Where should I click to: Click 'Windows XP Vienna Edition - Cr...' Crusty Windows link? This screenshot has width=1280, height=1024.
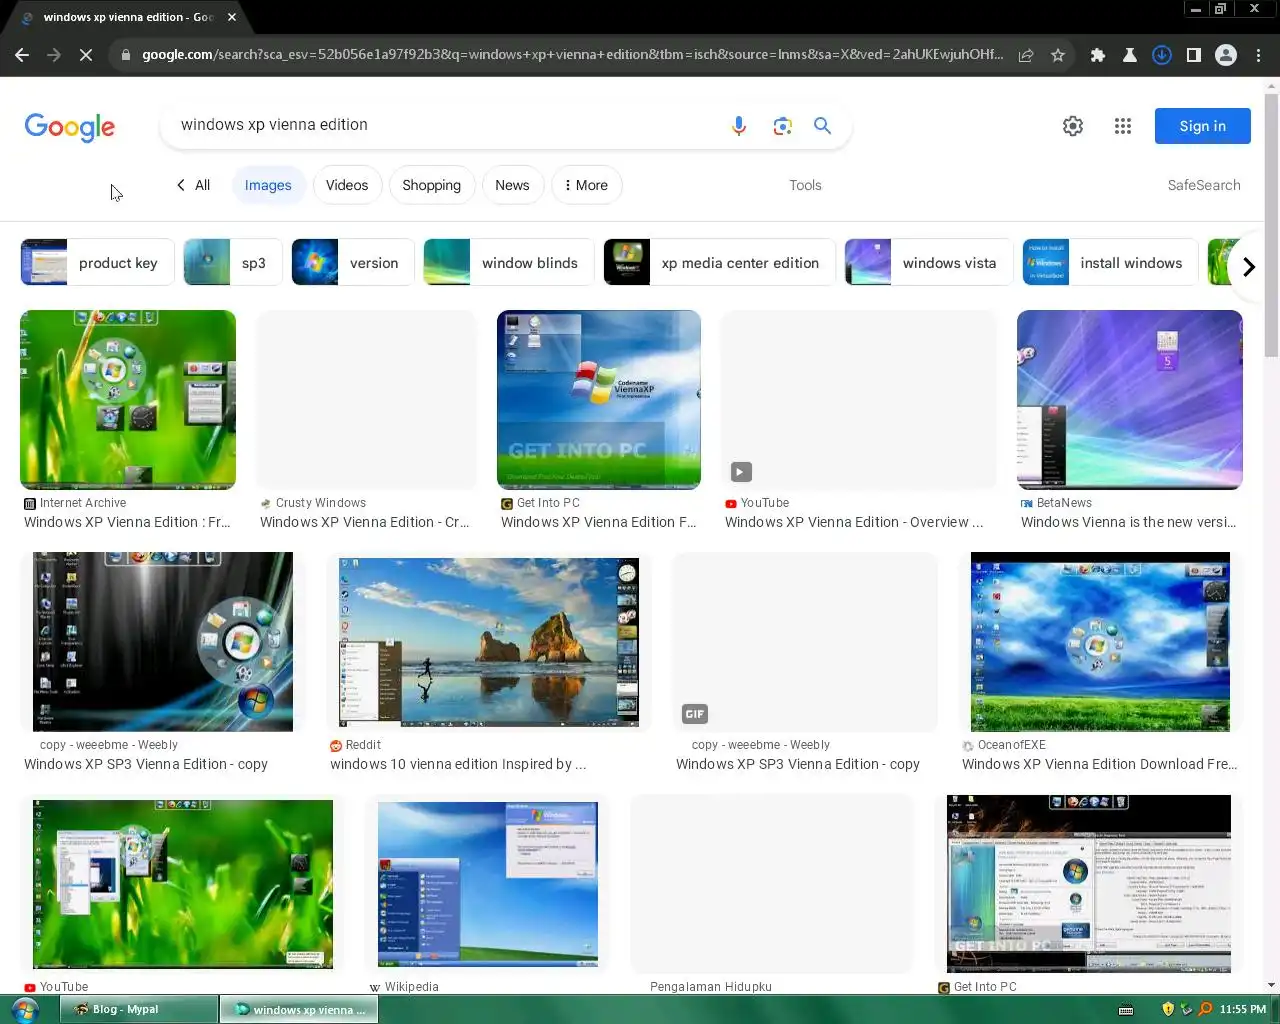(365, 522)
